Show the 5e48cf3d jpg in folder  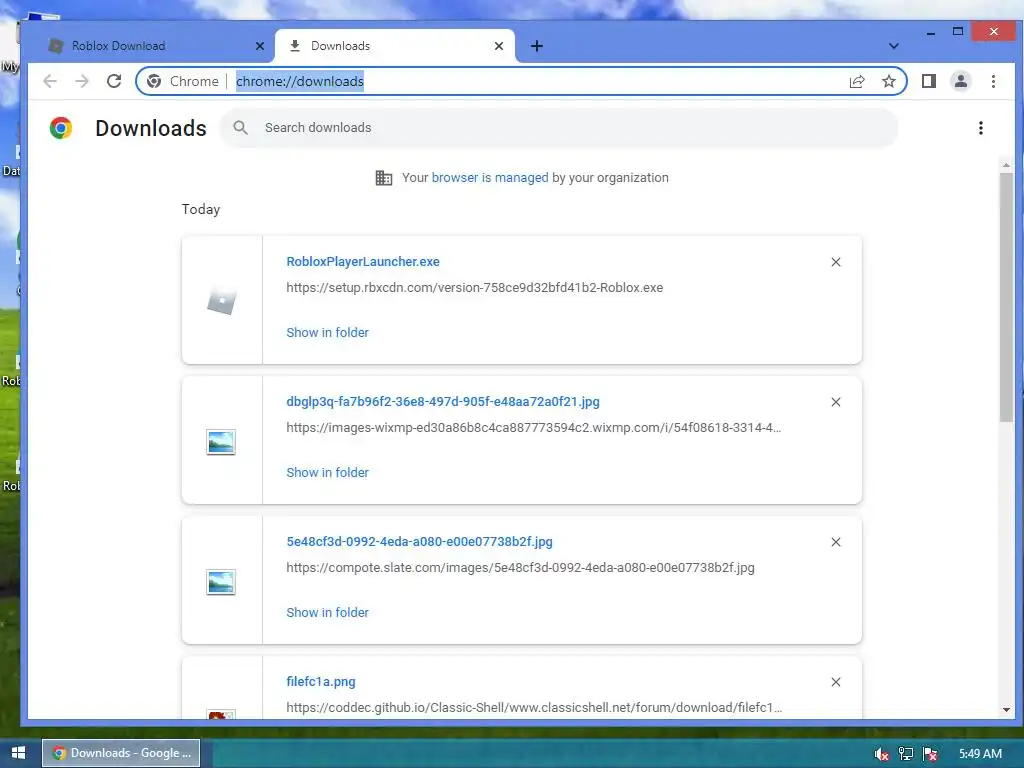tap(327, 612)
